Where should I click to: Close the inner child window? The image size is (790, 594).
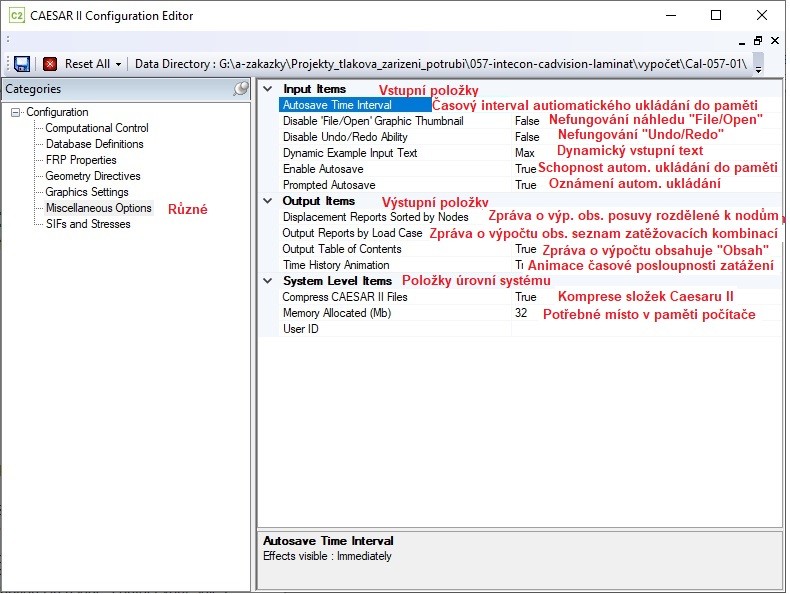[x=775, y=41]
